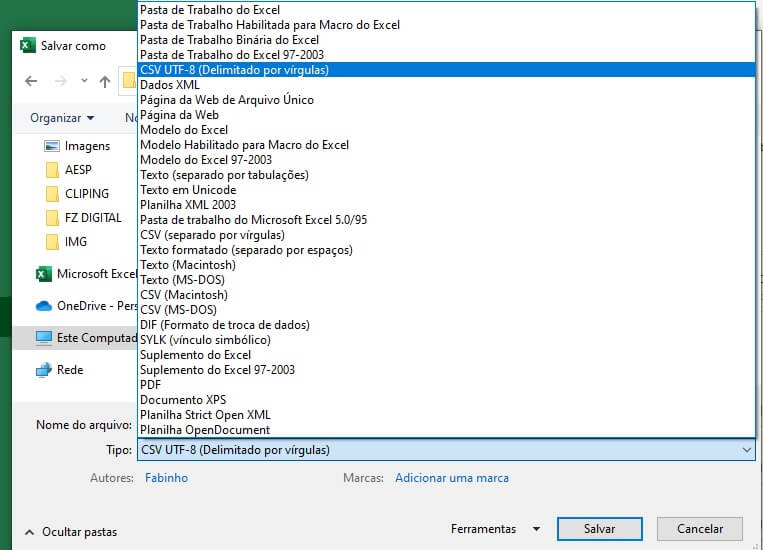
Task: Open the Organizar dropdown menu
Action: click(62, 118)
